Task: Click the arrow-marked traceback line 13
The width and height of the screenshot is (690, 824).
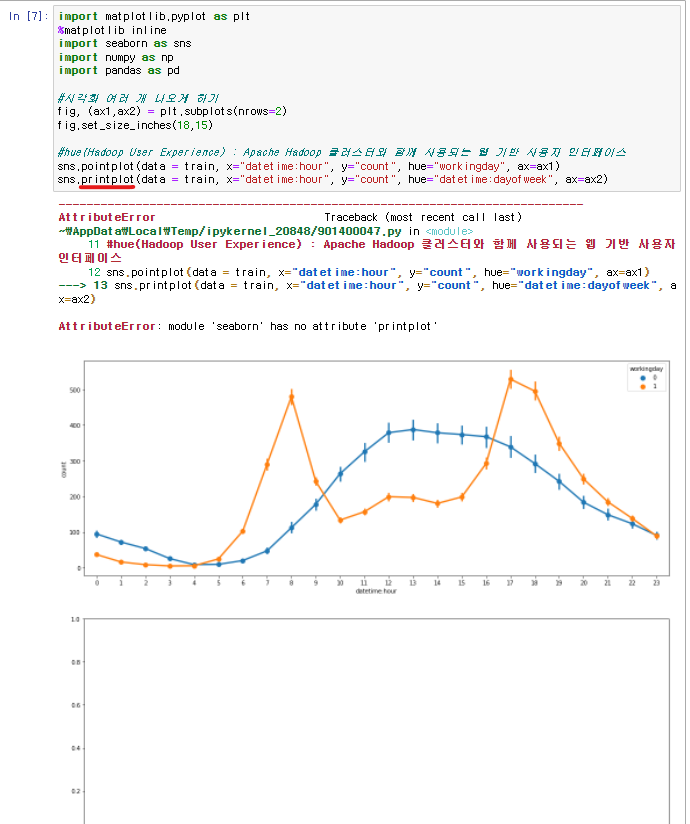Action: 367,292
